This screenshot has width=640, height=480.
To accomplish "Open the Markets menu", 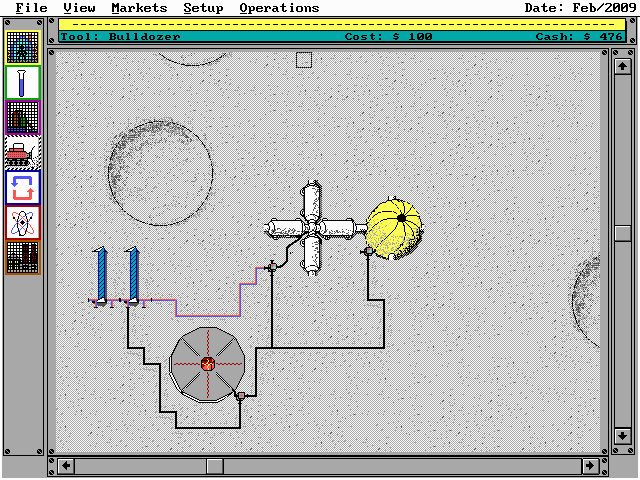I will [139, 8].
